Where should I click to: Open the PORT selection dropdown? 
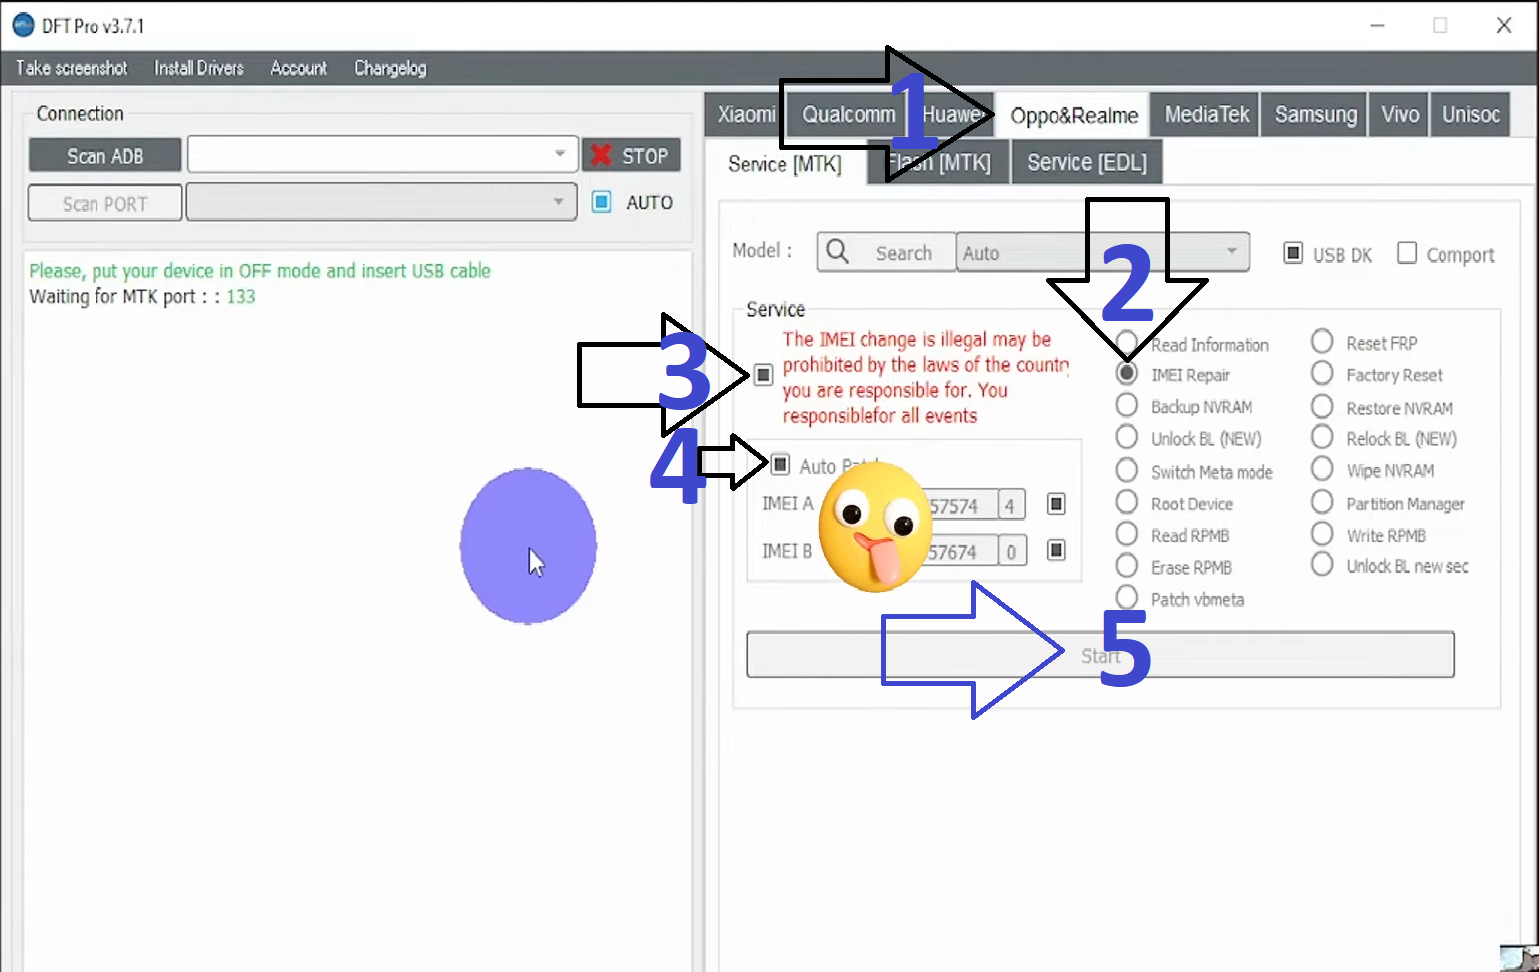(381, 202)
